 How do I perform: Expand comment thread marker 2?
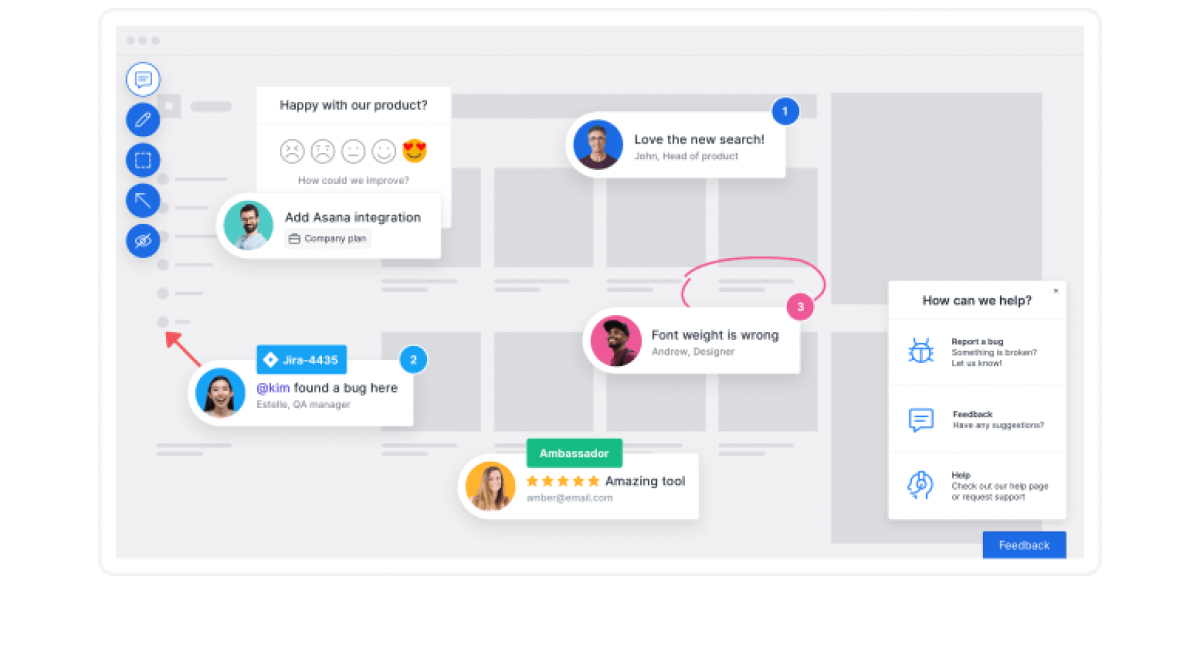[413, 359]
